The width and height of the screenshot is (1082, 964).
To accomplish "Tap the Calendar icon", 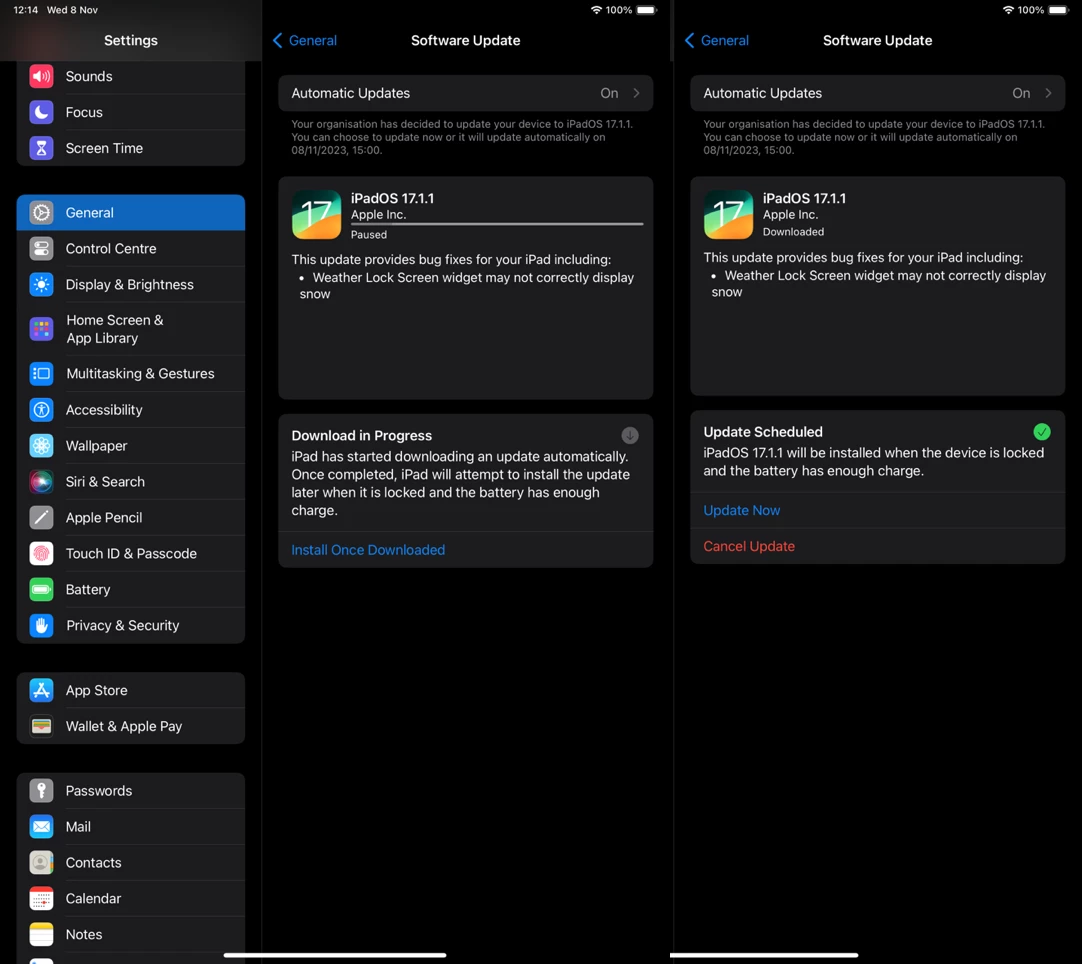I will coord(41,898).
